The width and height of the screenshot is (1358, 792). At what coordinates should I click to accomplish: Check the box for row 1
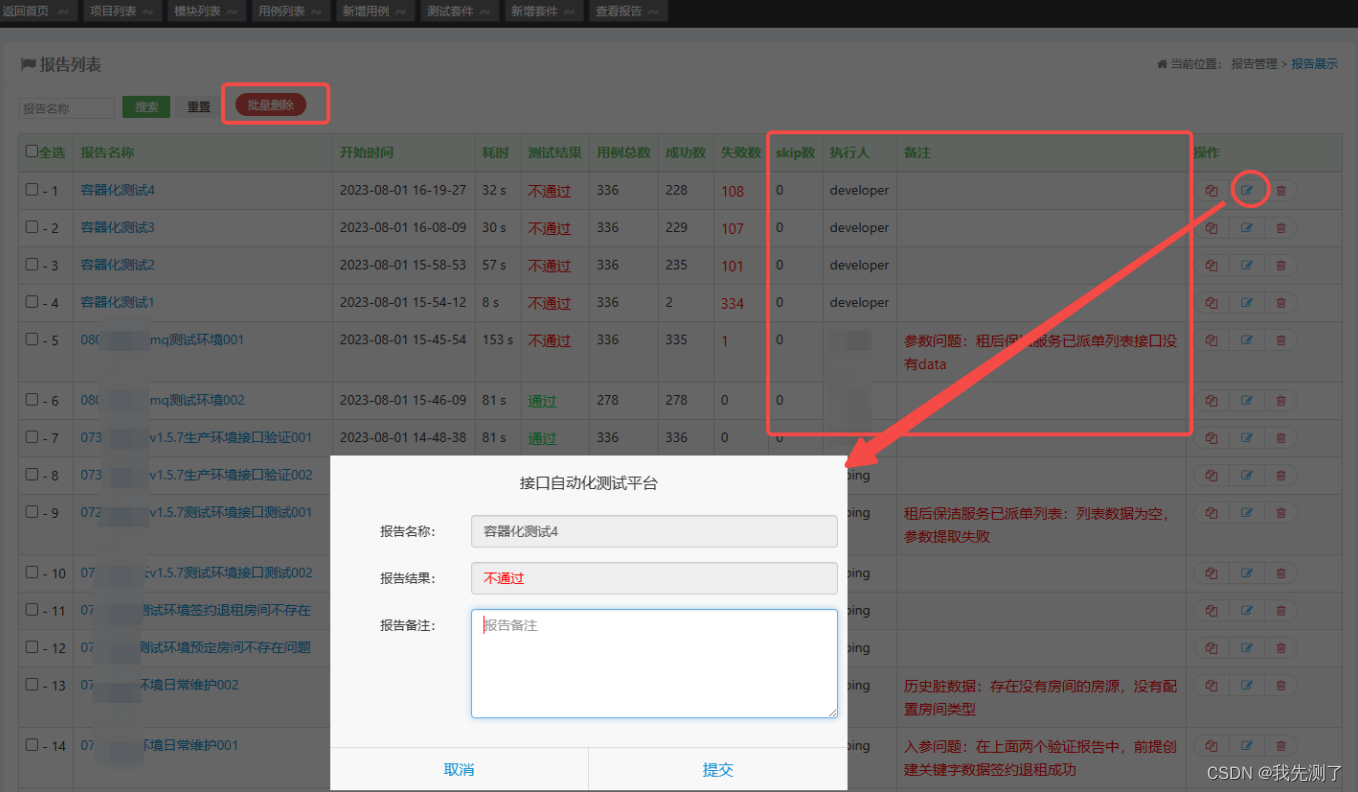pos(32,190)
